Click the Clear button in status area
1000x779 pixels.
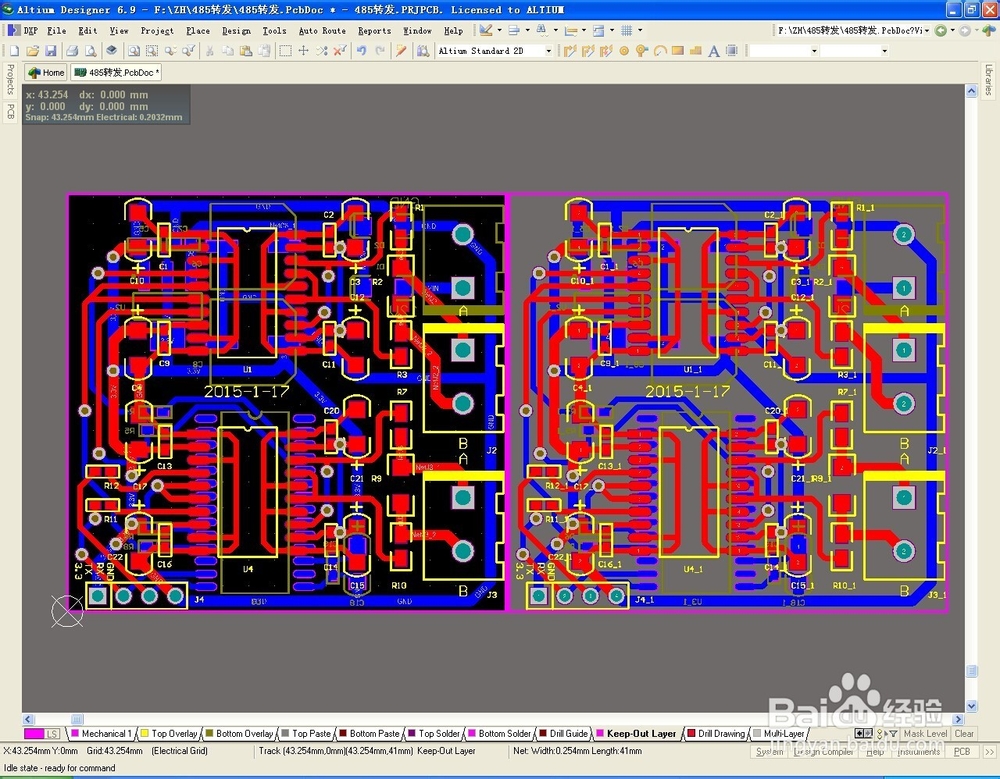(964, 734)
